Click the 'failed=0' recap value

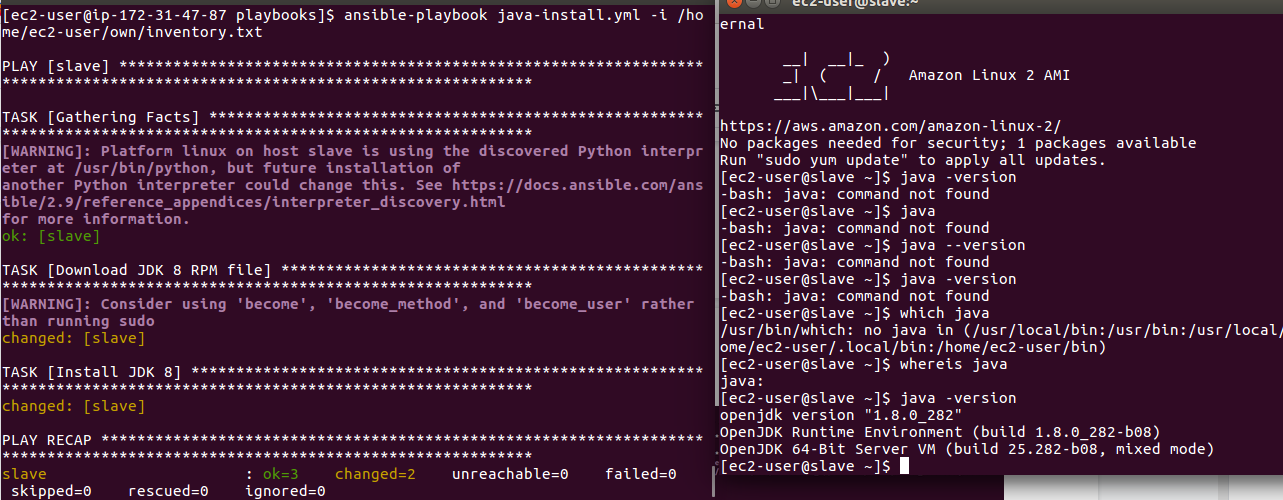(641, 474)
